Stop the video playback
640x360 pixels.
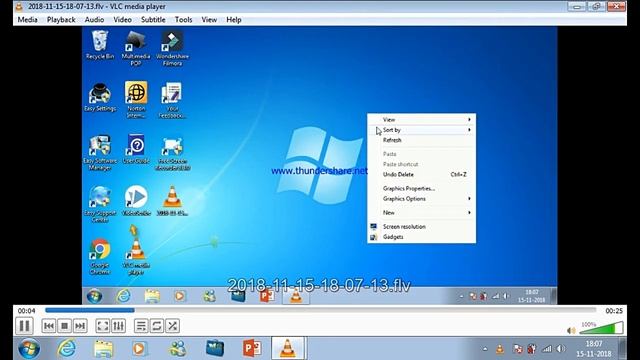click(x=64, y=326)
